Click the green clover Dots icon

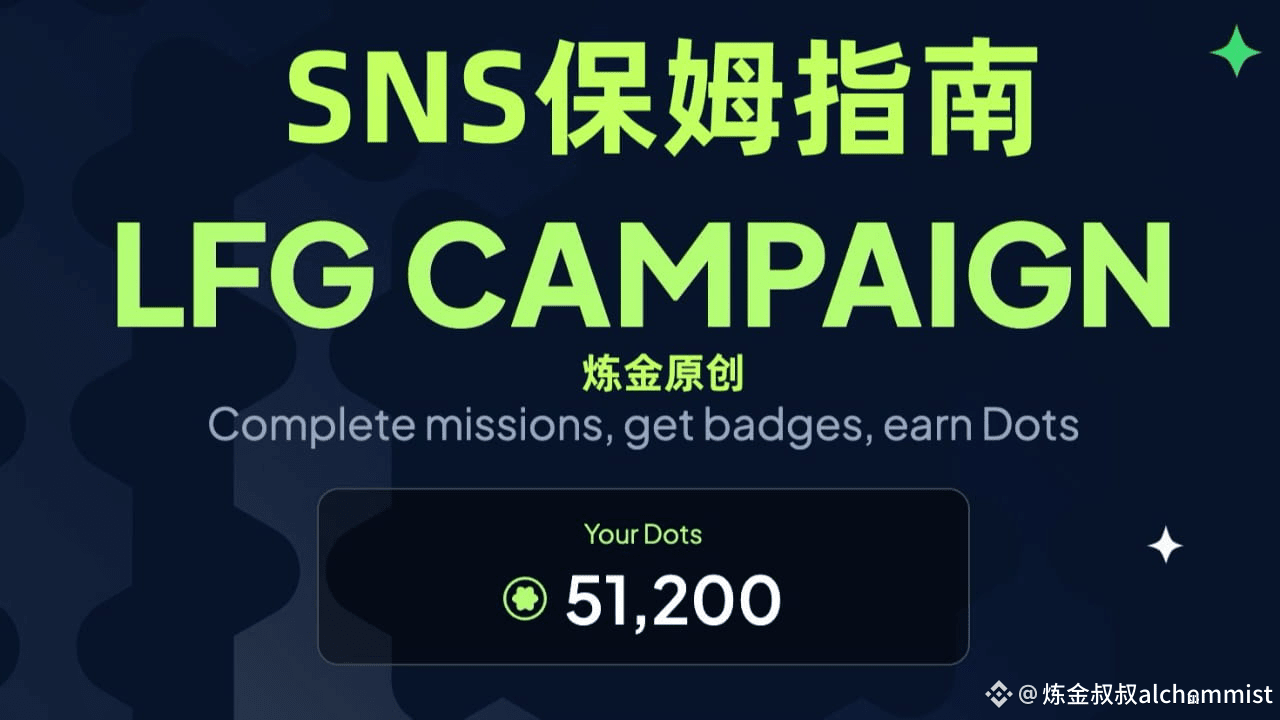(524, 600)
